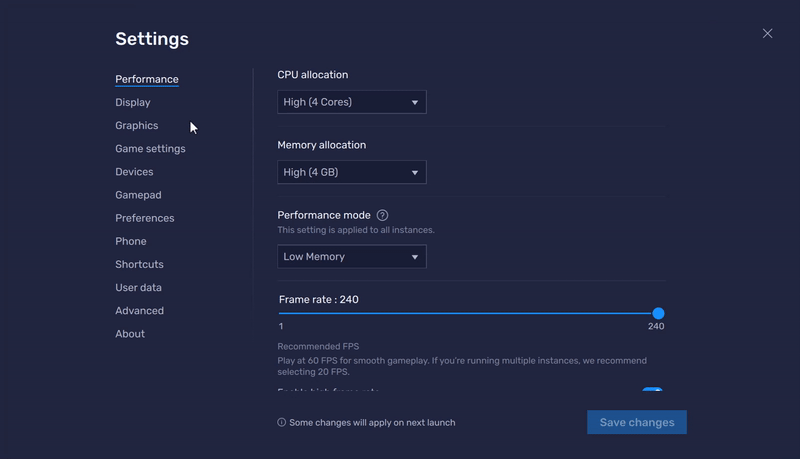Image resolution: width=800 pixels, height=459 pixels.
Task: Switch to the Display settings tab
Action: [132, 102]
